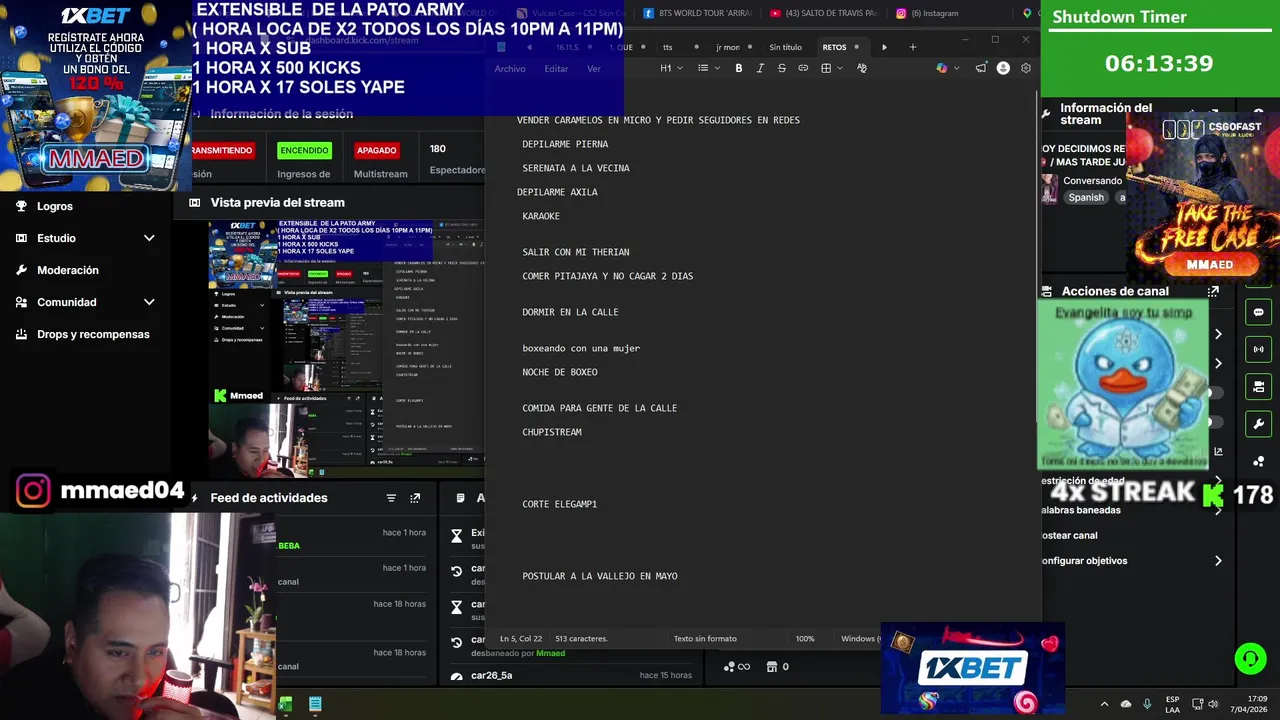Open the Archivo menu
Image resolution: width=1280 pixels, height=720 pixels.
pos(510,69)
